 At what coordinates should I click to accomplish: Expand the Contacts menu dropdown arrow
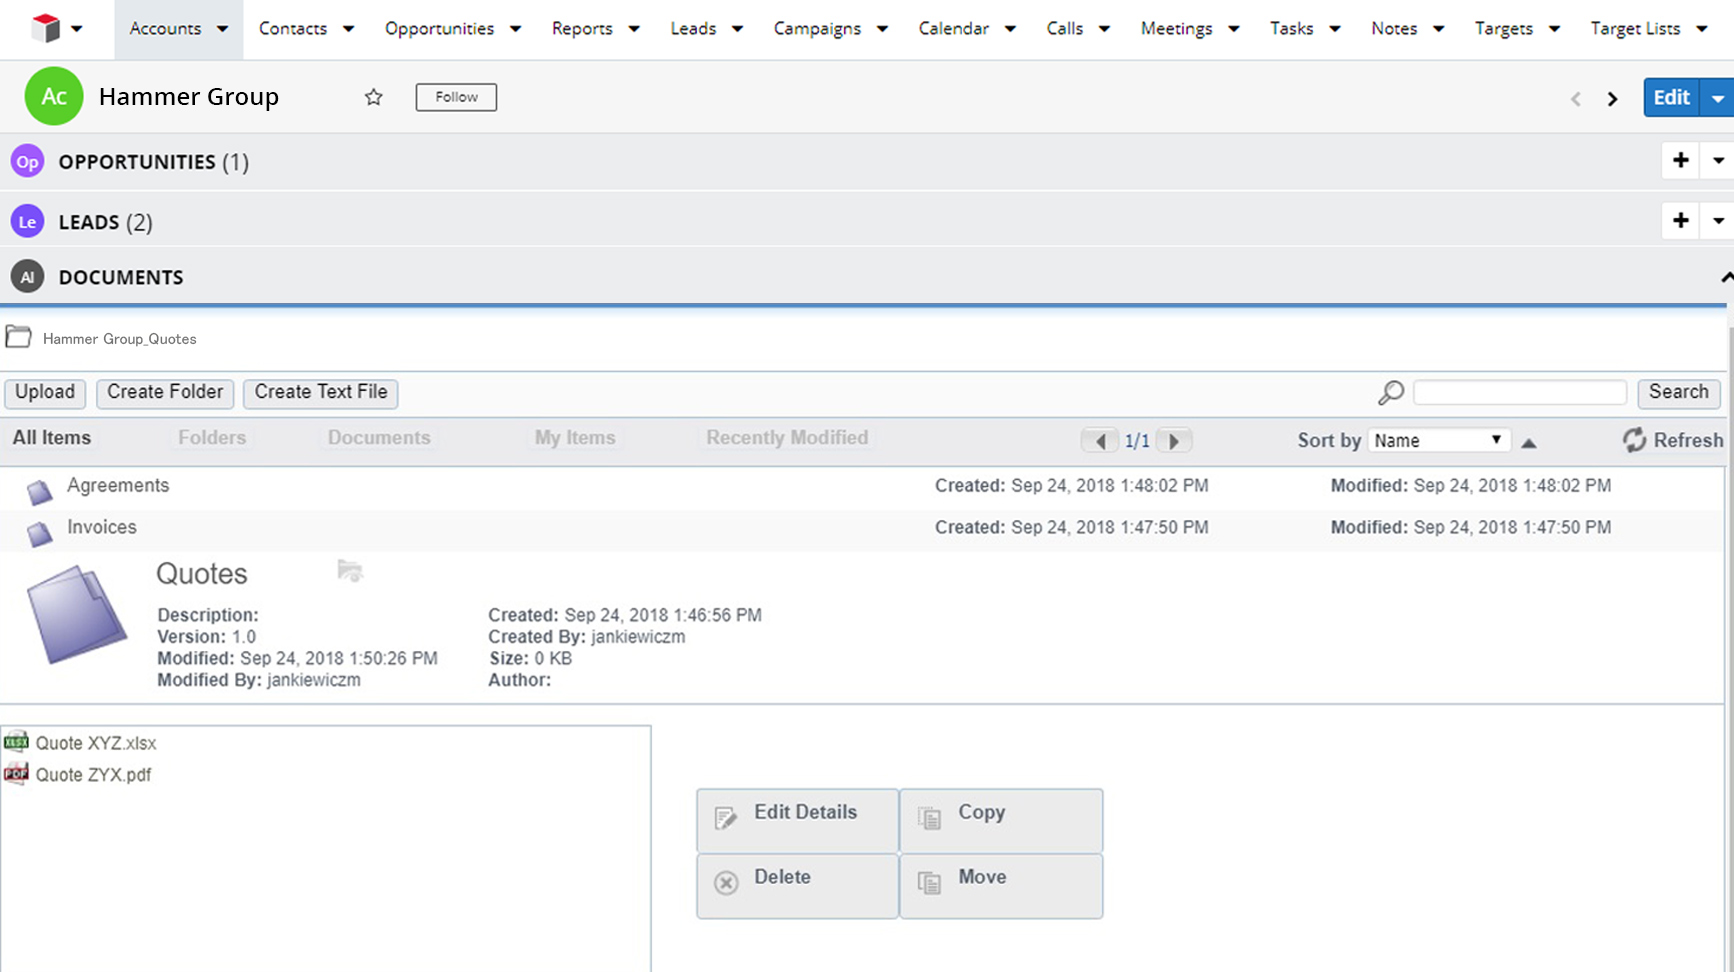coord(348,29)
